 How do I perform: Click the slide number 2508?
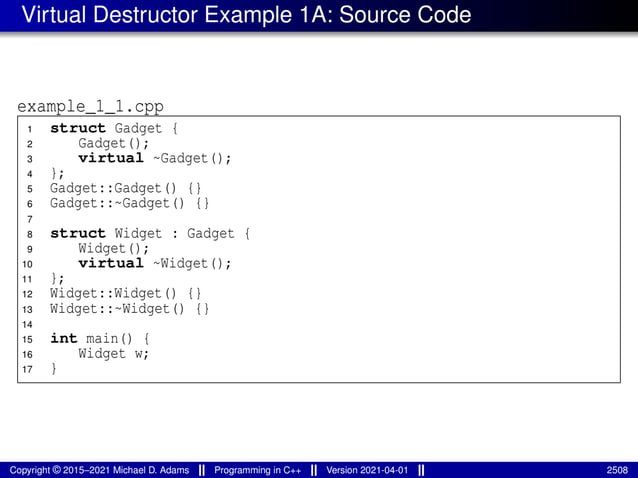pos(617,470)
